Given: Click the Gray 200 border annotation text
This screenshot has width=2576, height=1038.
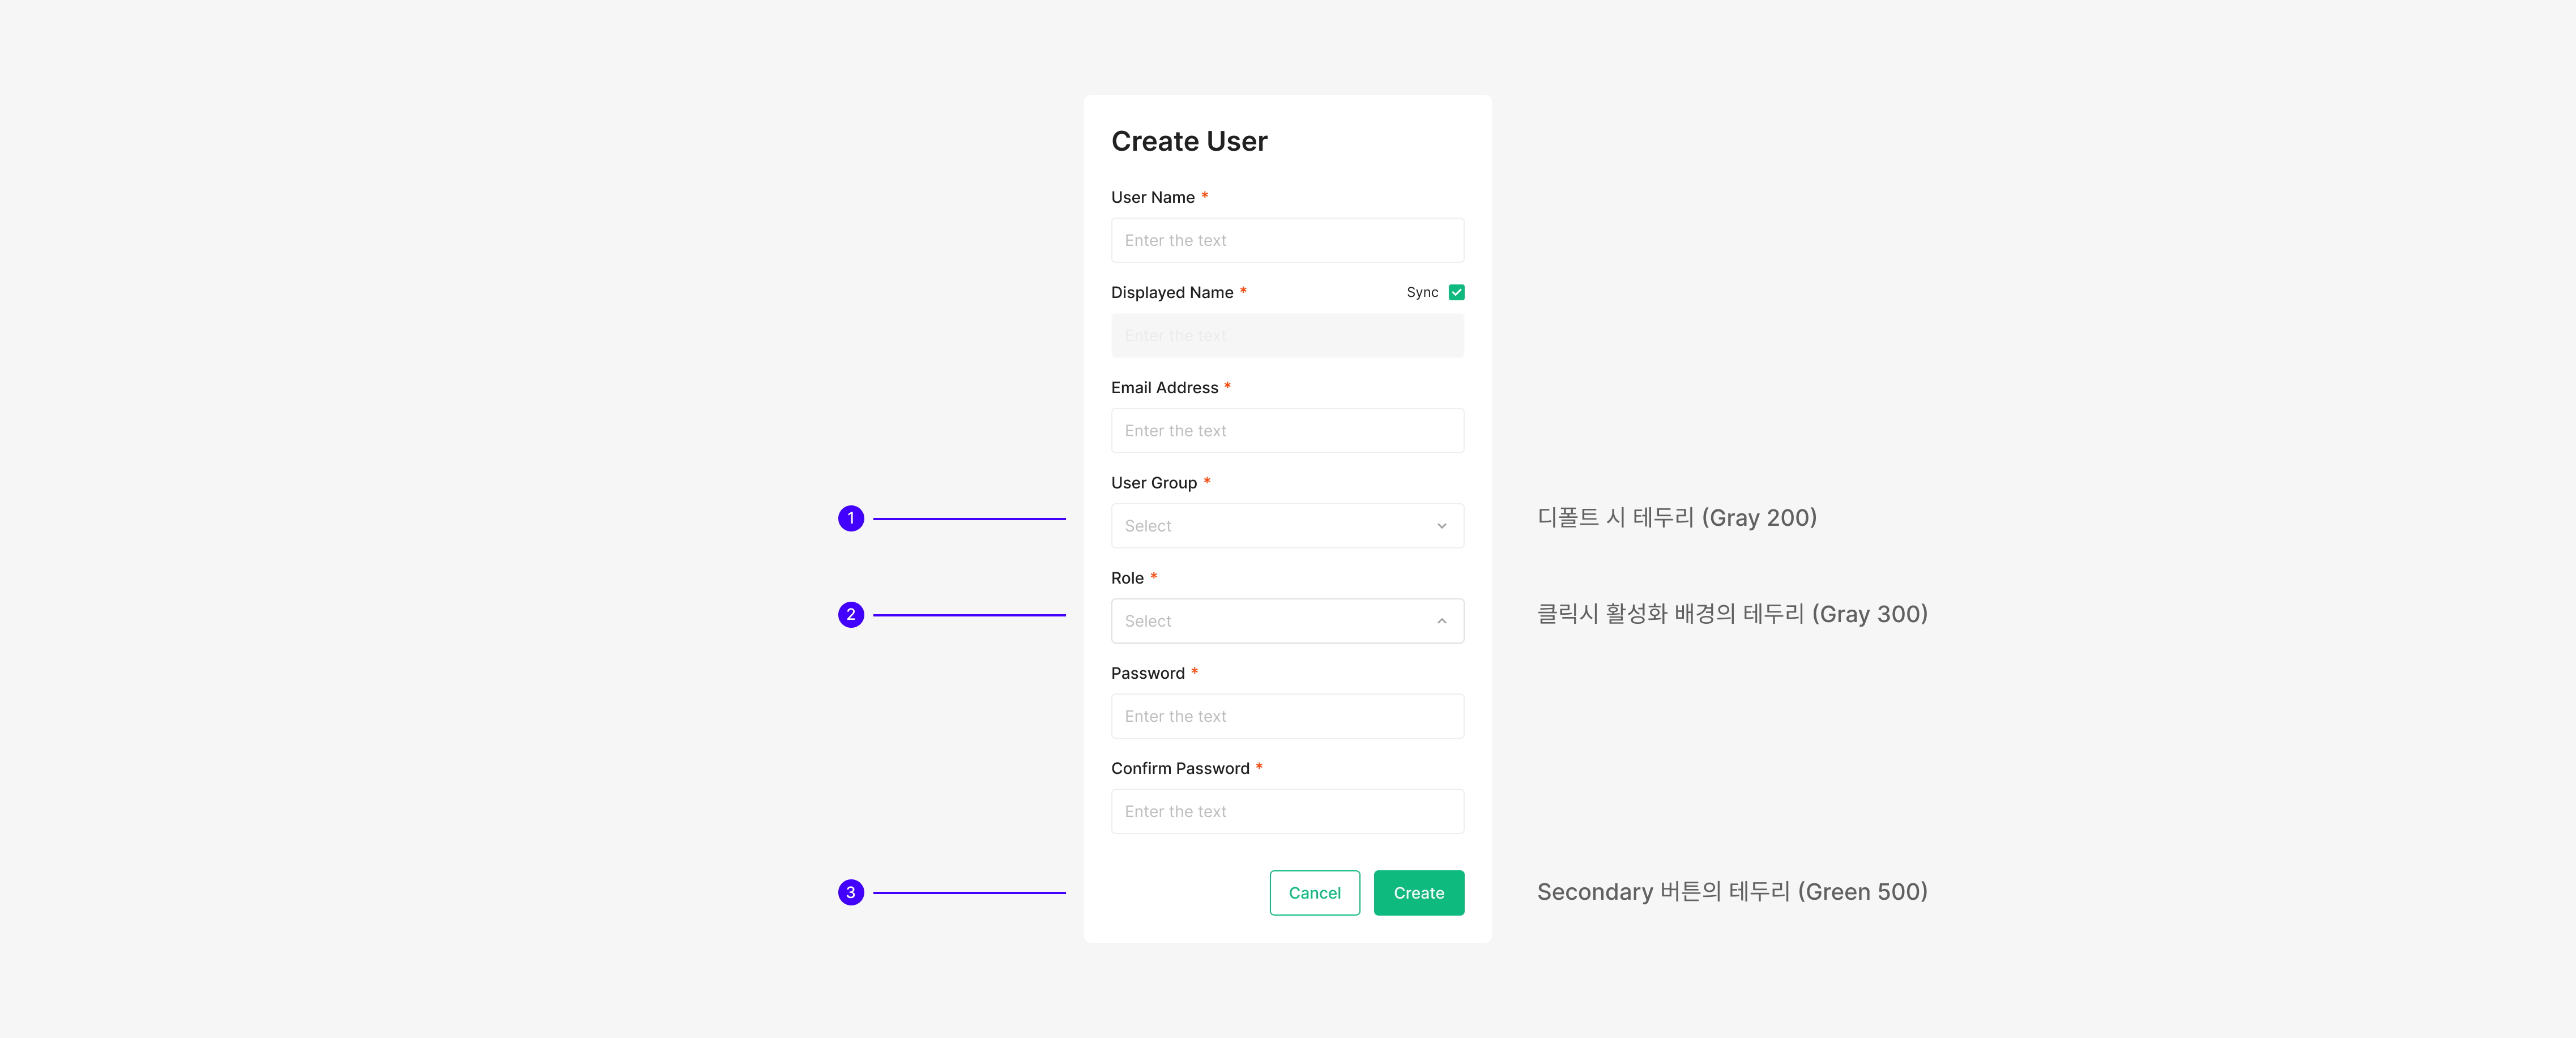Looking at the screenshot, I should click(x=1676, y=518).
